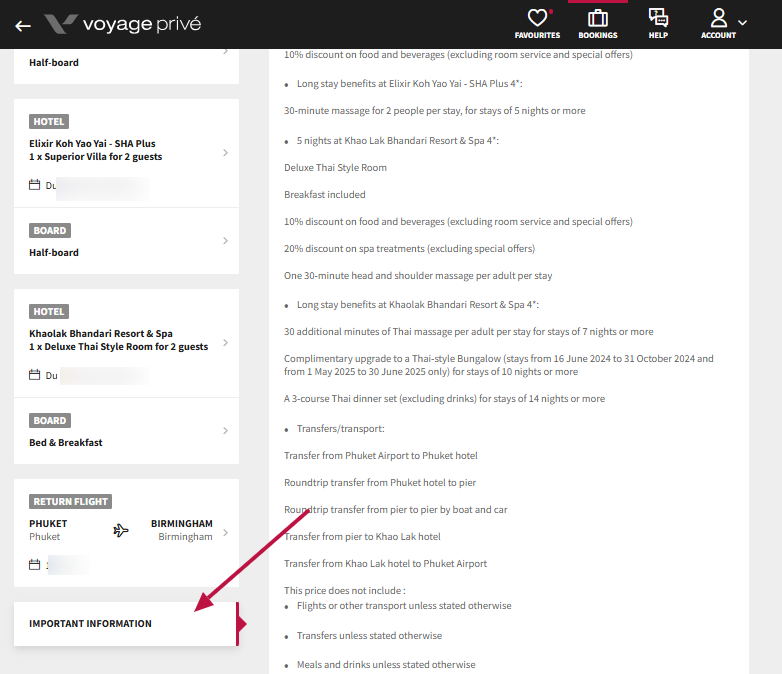
Task: Click the Bed & Breakfast label
Action: click(x=66, y=443)
